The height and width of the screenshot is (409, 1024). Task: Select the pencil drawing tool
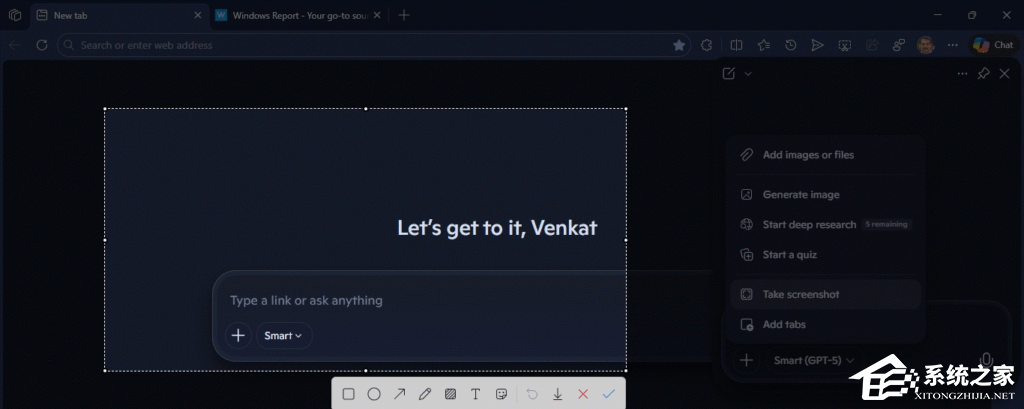(x=424, y=394)
